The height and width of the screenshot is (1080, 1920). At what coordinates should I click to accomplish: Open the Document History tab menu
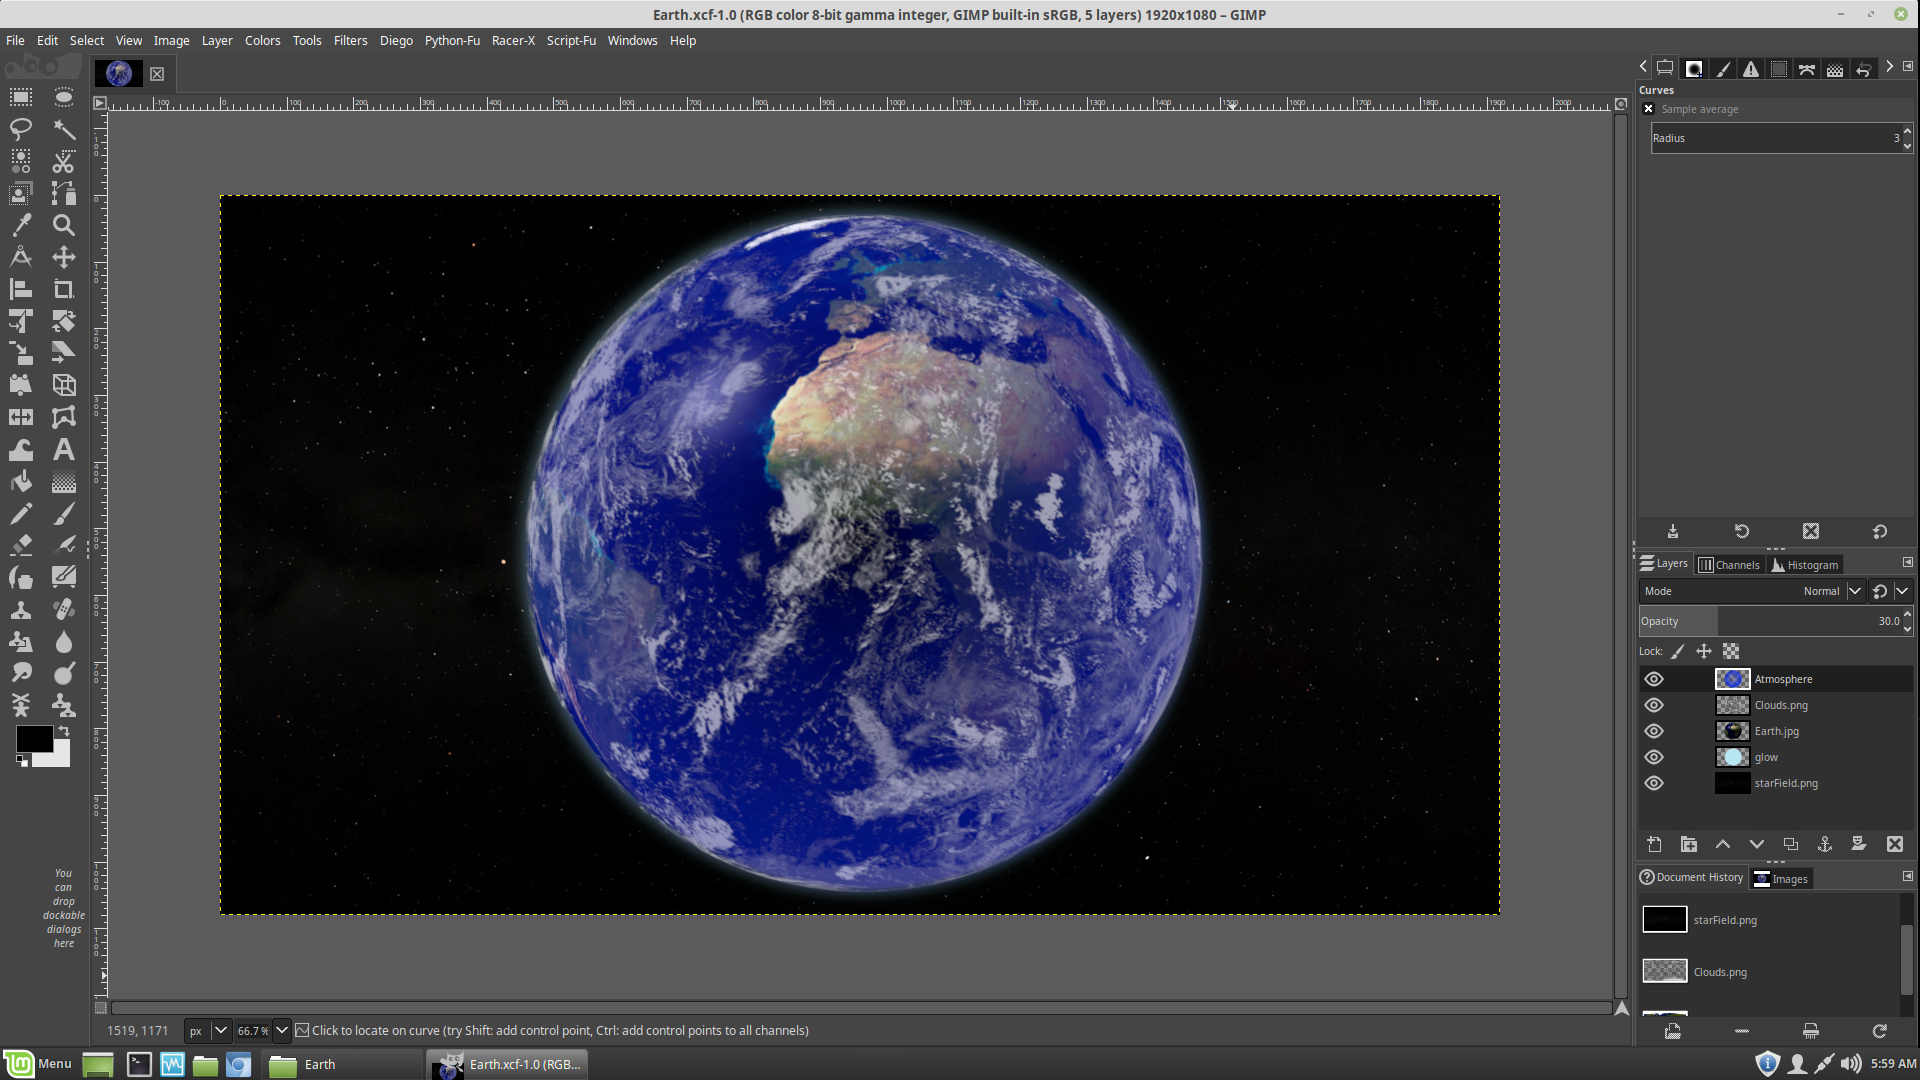coord(1907,876)
